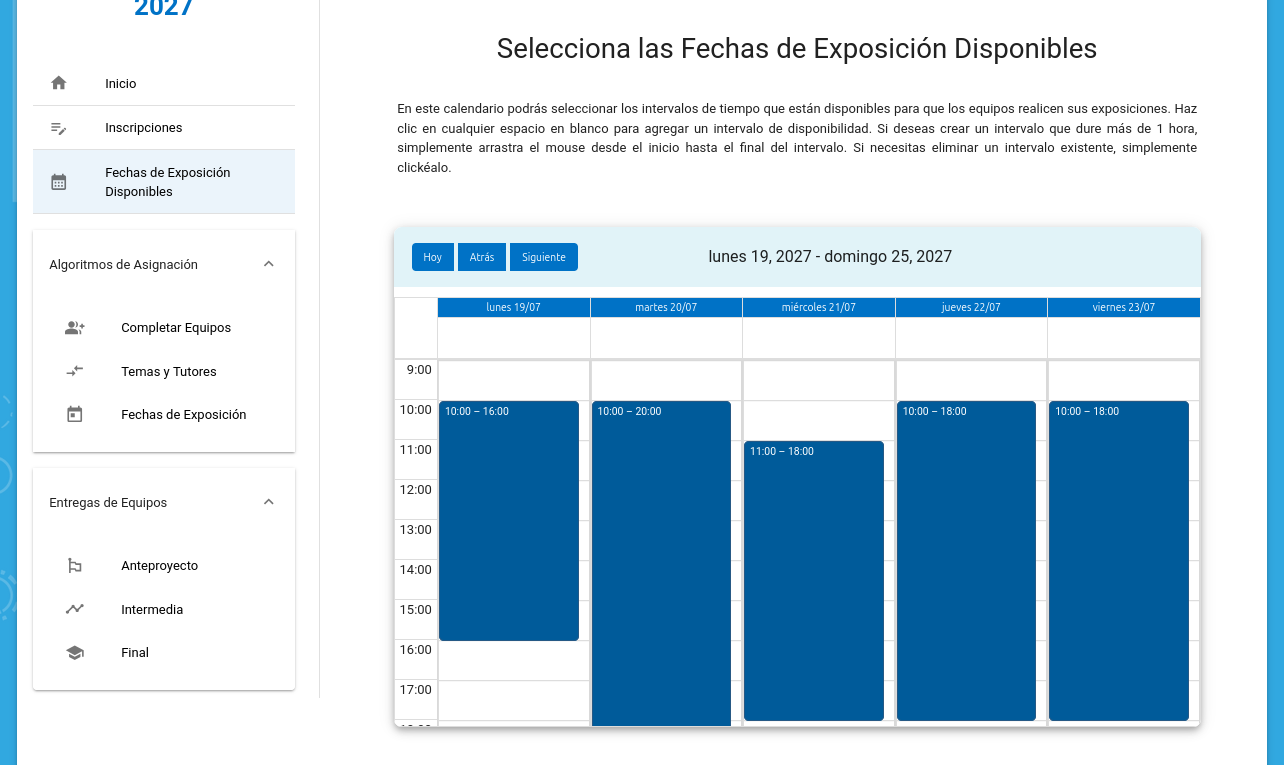
Task: Open the Inscripciones menu item
Action: click(x=144, y=128)
